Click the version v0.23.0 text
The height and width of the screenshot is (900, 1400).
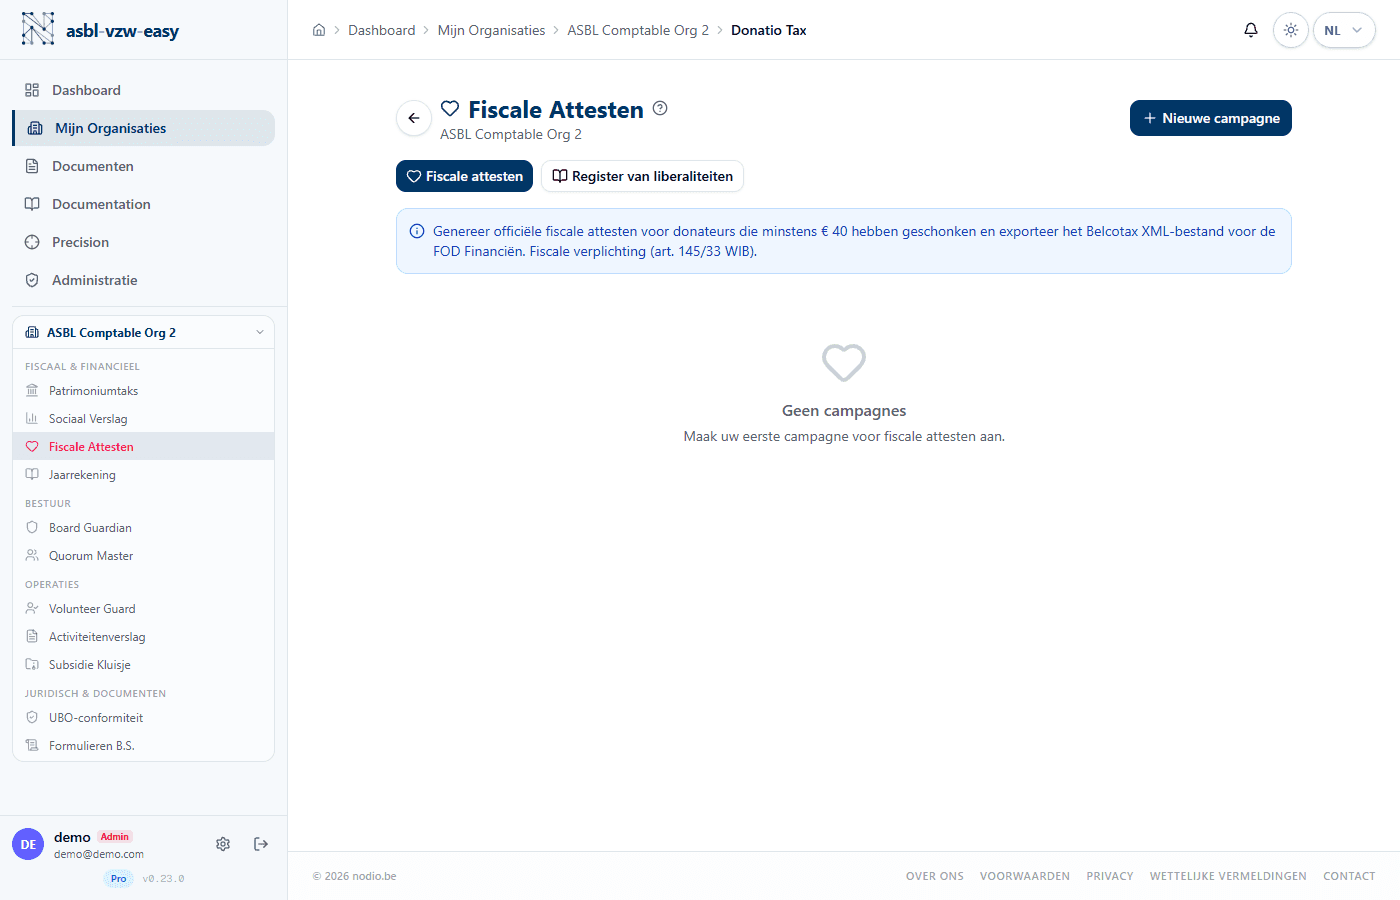[x=163, y=879]
